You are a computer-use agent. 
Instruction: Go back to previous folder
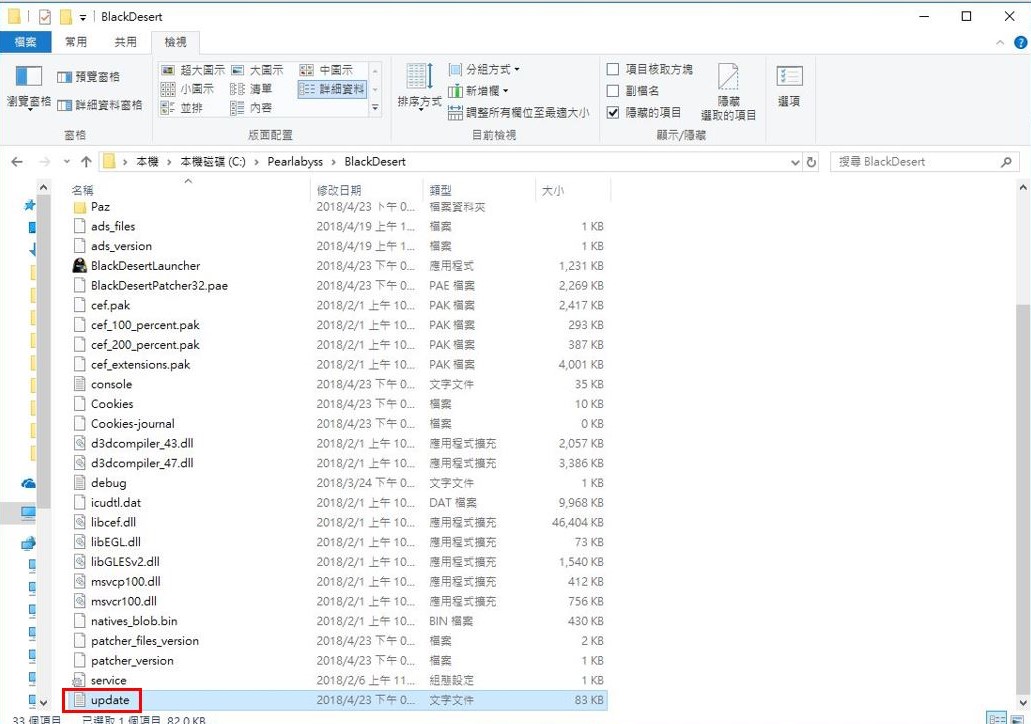(x=17, y=162)
